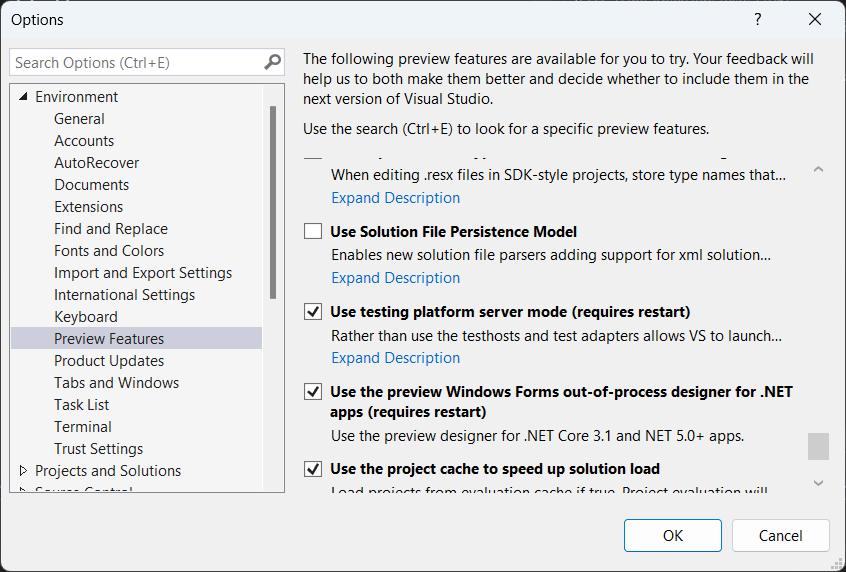The height and width of the screenshot is (572, 846).
Task: Select AutoRecover in the tree
Action: point(97,163)
